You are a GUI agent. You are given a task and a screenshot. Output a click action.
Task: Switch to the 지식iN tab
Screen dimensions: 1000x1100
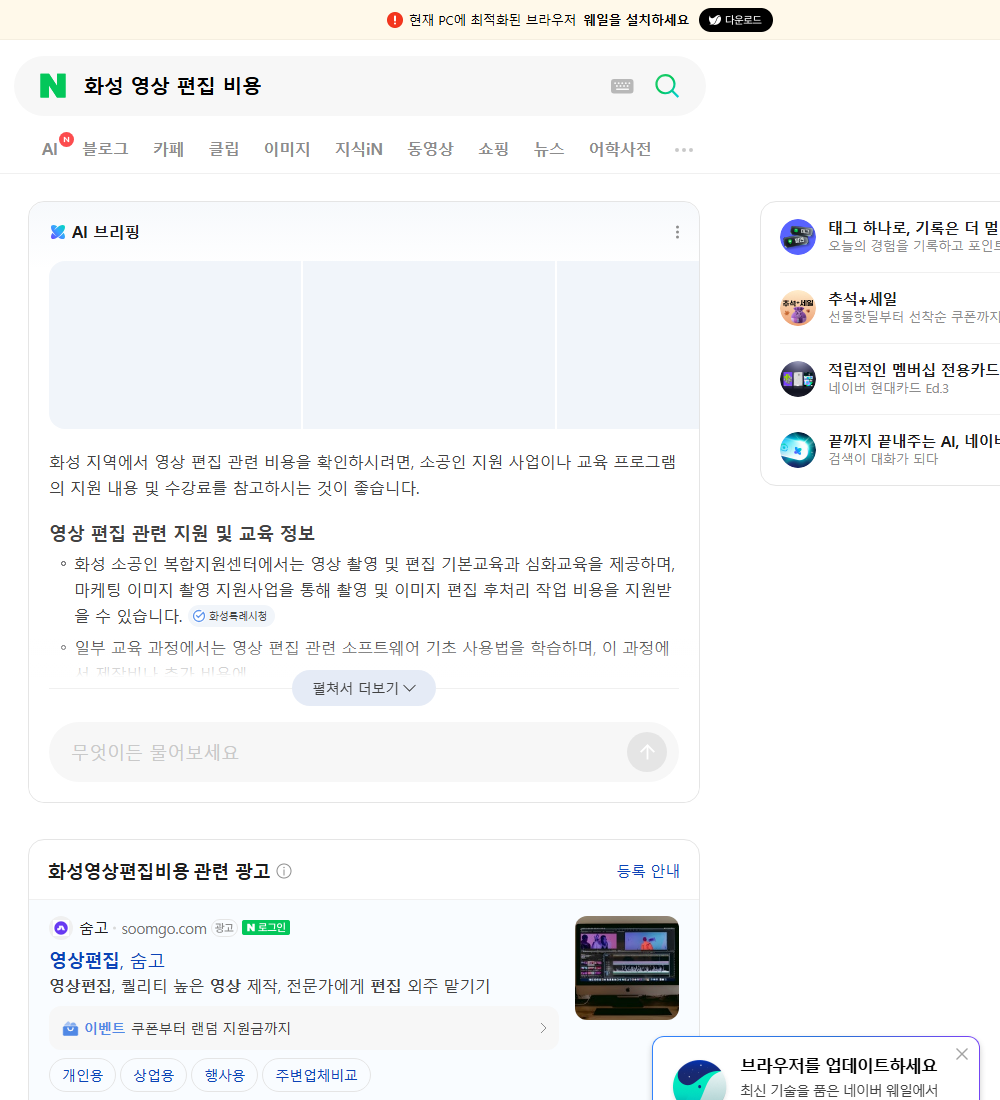click(359, 149)
